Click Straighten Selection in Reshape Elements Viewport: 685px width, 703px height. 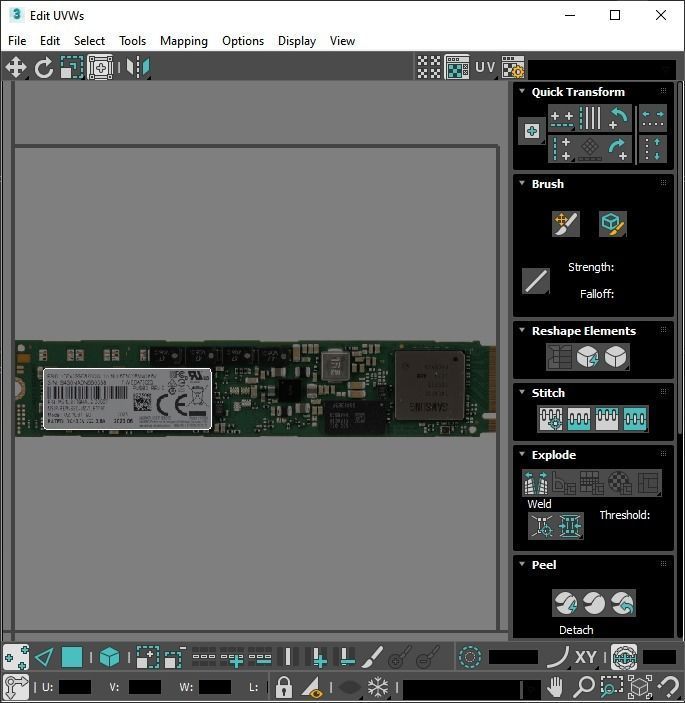tap(559, 357)
